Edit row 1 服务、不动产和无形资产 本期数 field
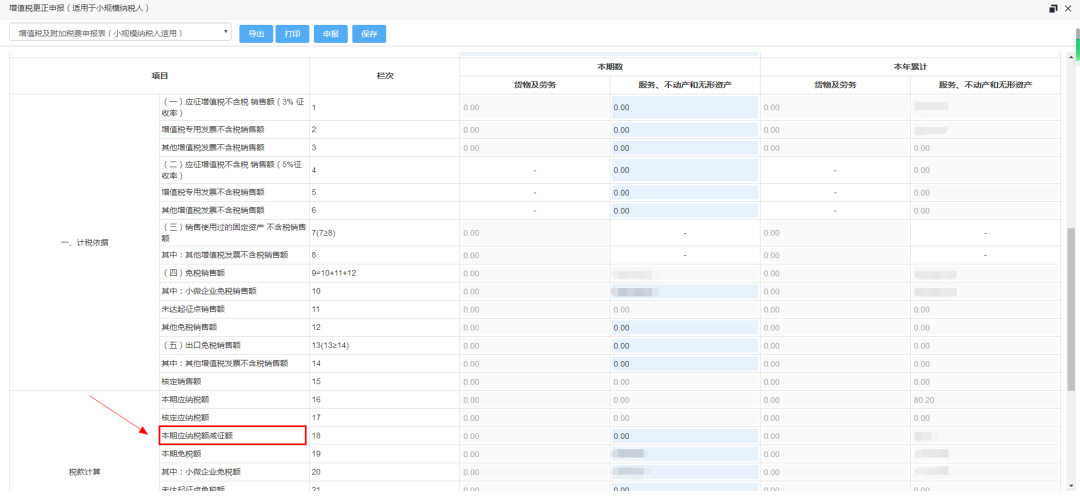The width and height of the screenshot is (1080, 496). (685, 107)
